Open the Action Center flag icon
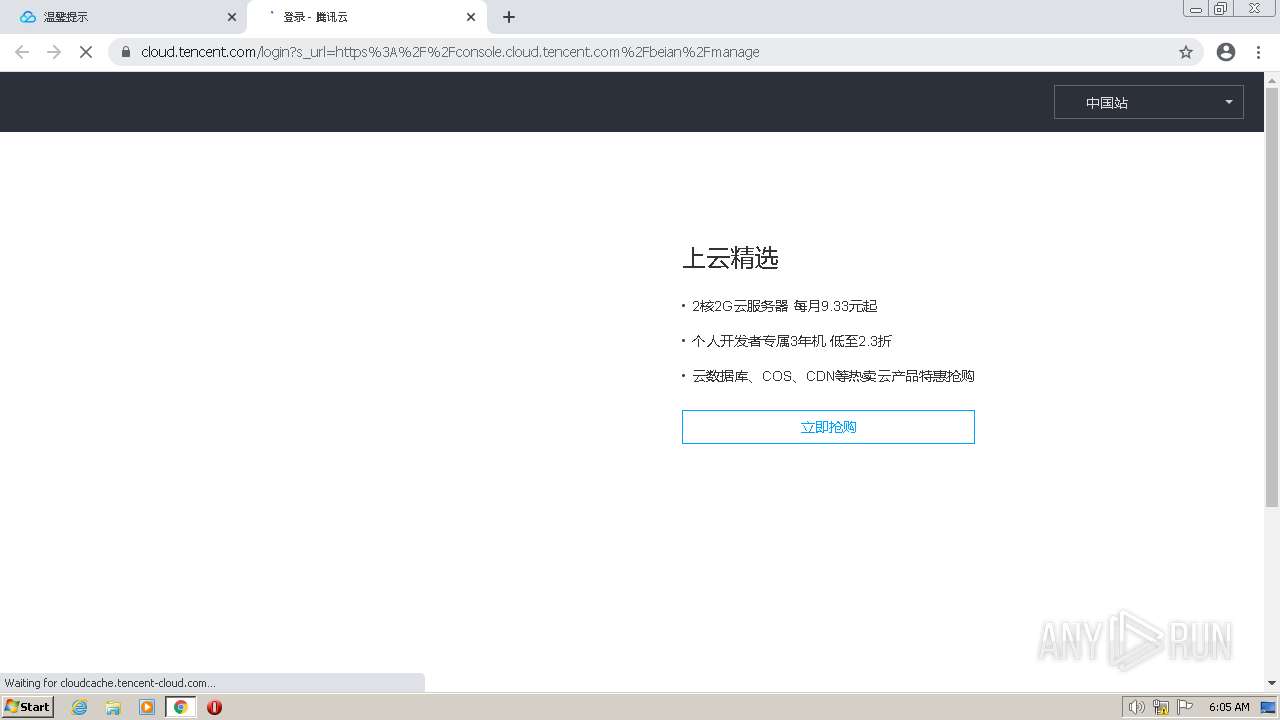This screenshot has width=1280, height=720. pyautogui.click(x=1185, y=707)
